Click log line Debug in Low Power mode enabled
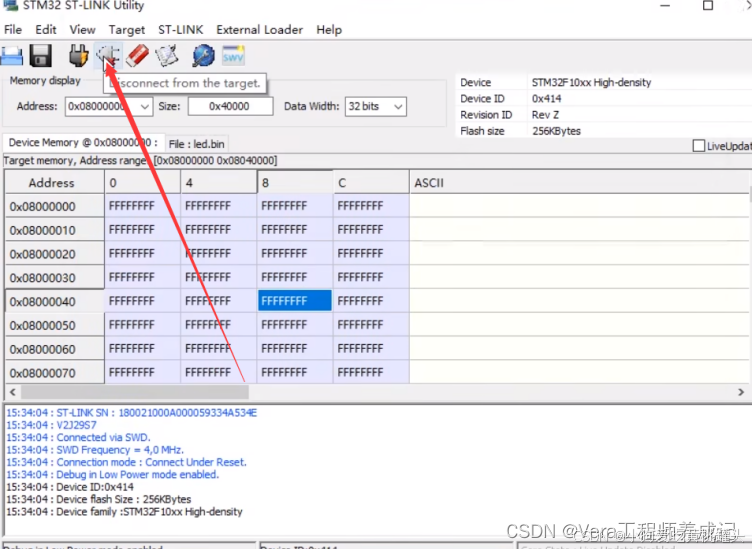Image resolution: width=752 pixels, height=550 pixels. (x=113, y=475)
